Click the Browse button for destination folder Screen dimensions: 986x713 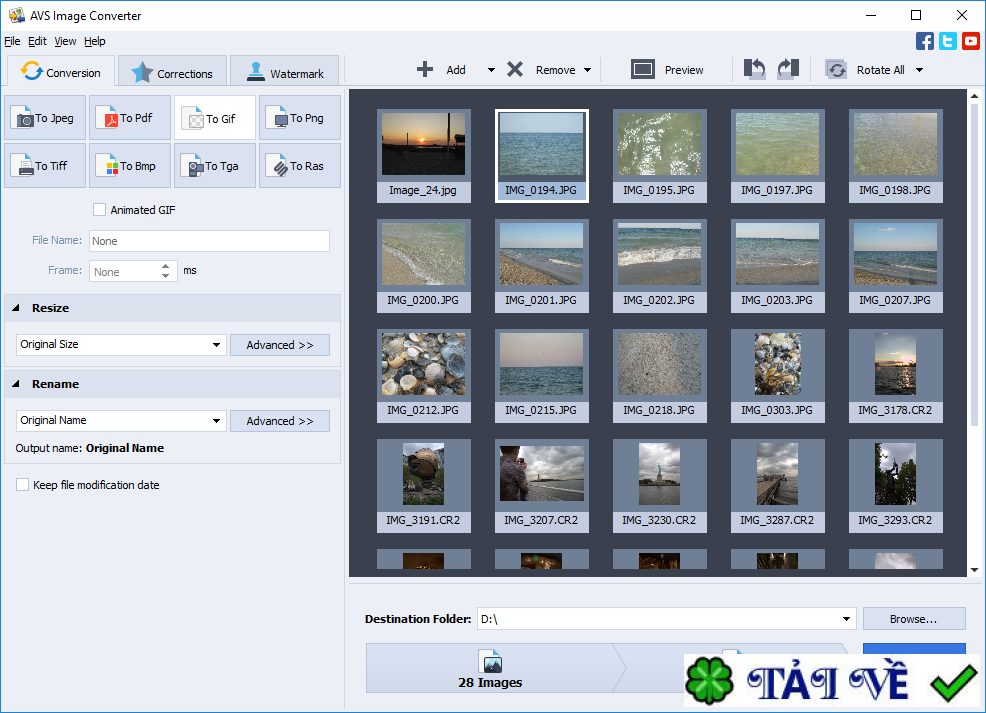click(912, 618)
